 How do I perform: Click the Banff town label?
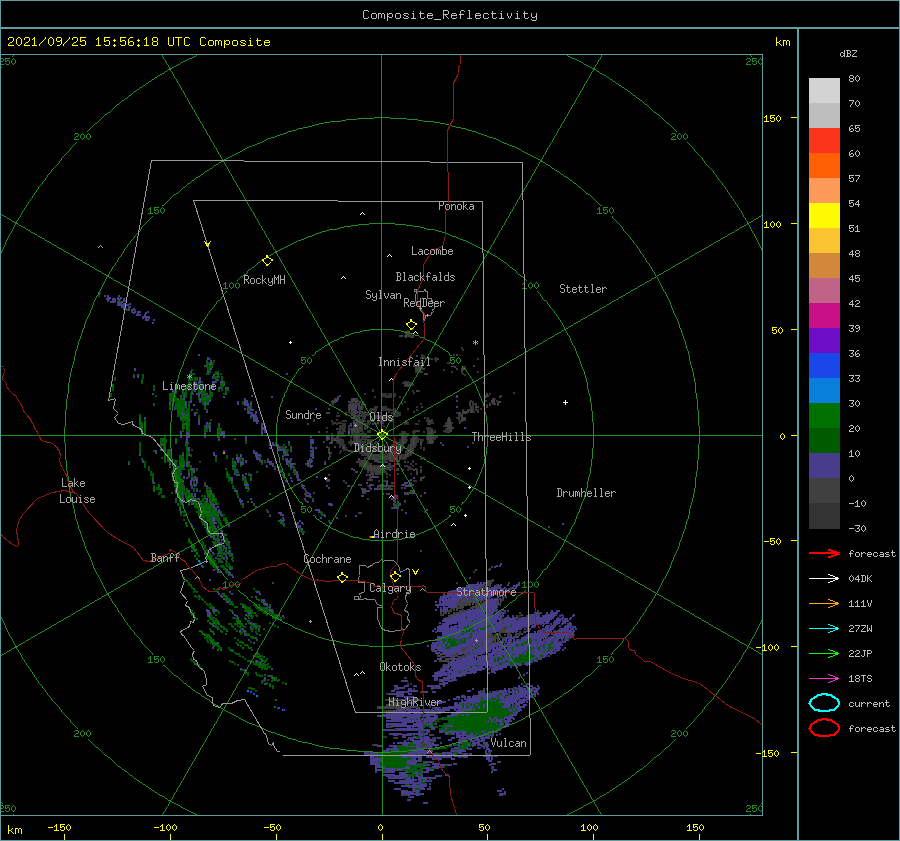(x=165, y=557)
